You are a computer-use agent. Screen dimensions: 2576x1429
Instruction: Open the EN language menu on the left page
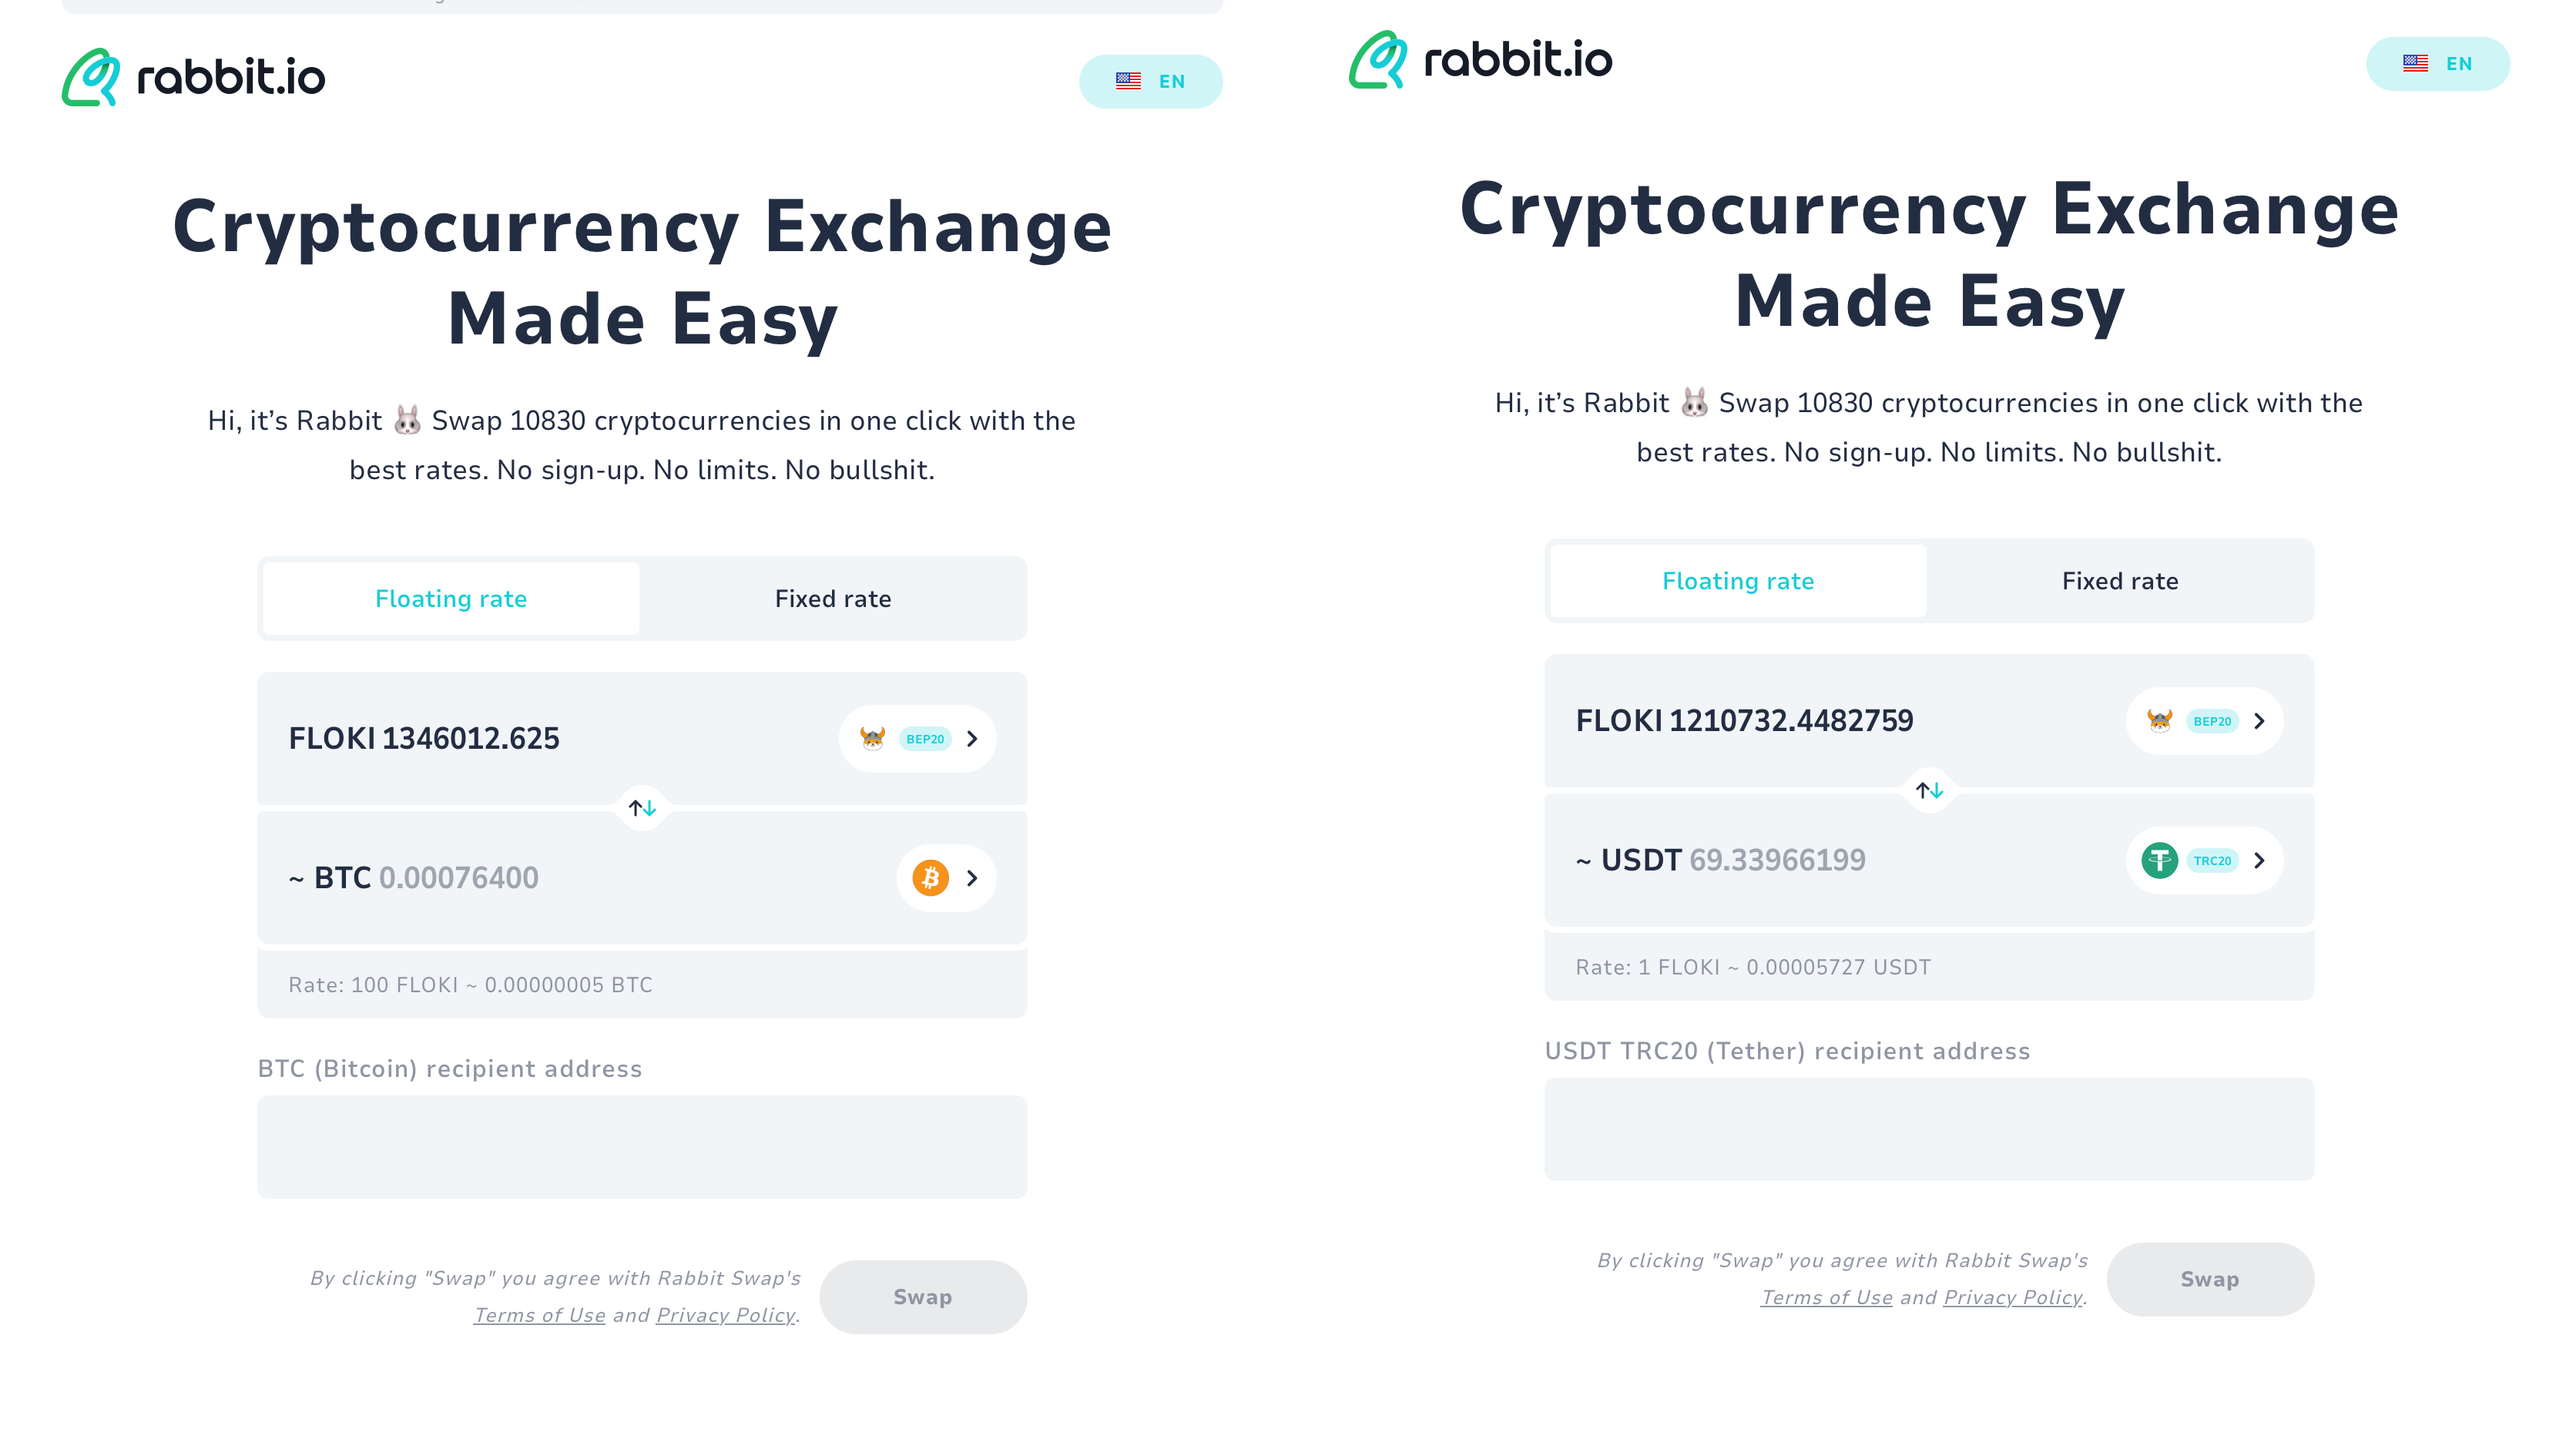1151,81
